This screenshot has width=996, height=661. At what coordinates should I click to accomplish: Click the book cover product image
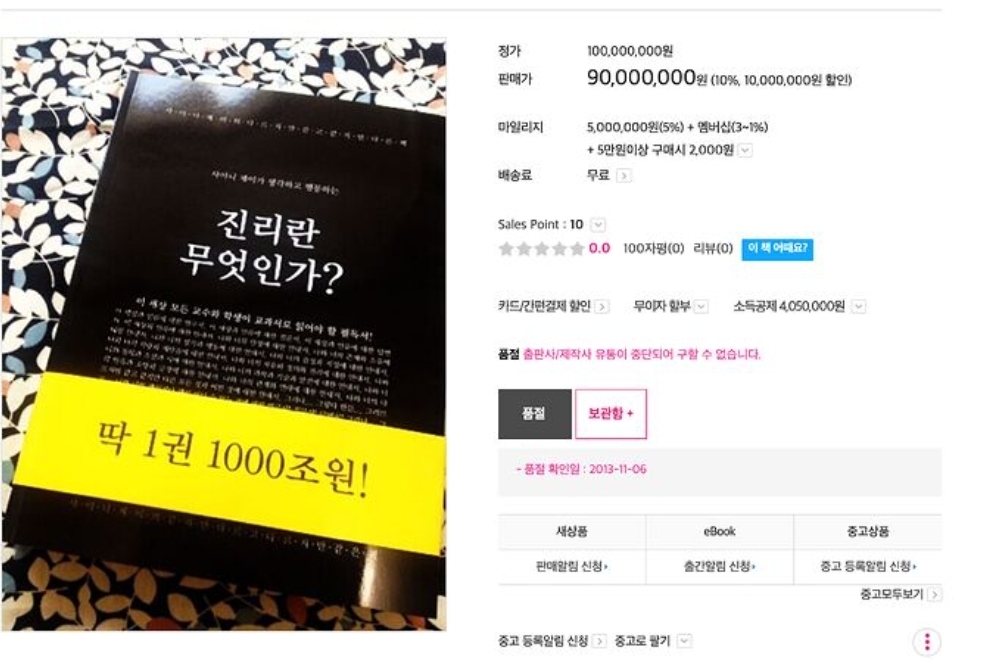pyautogui.click(x=224, y=335)
